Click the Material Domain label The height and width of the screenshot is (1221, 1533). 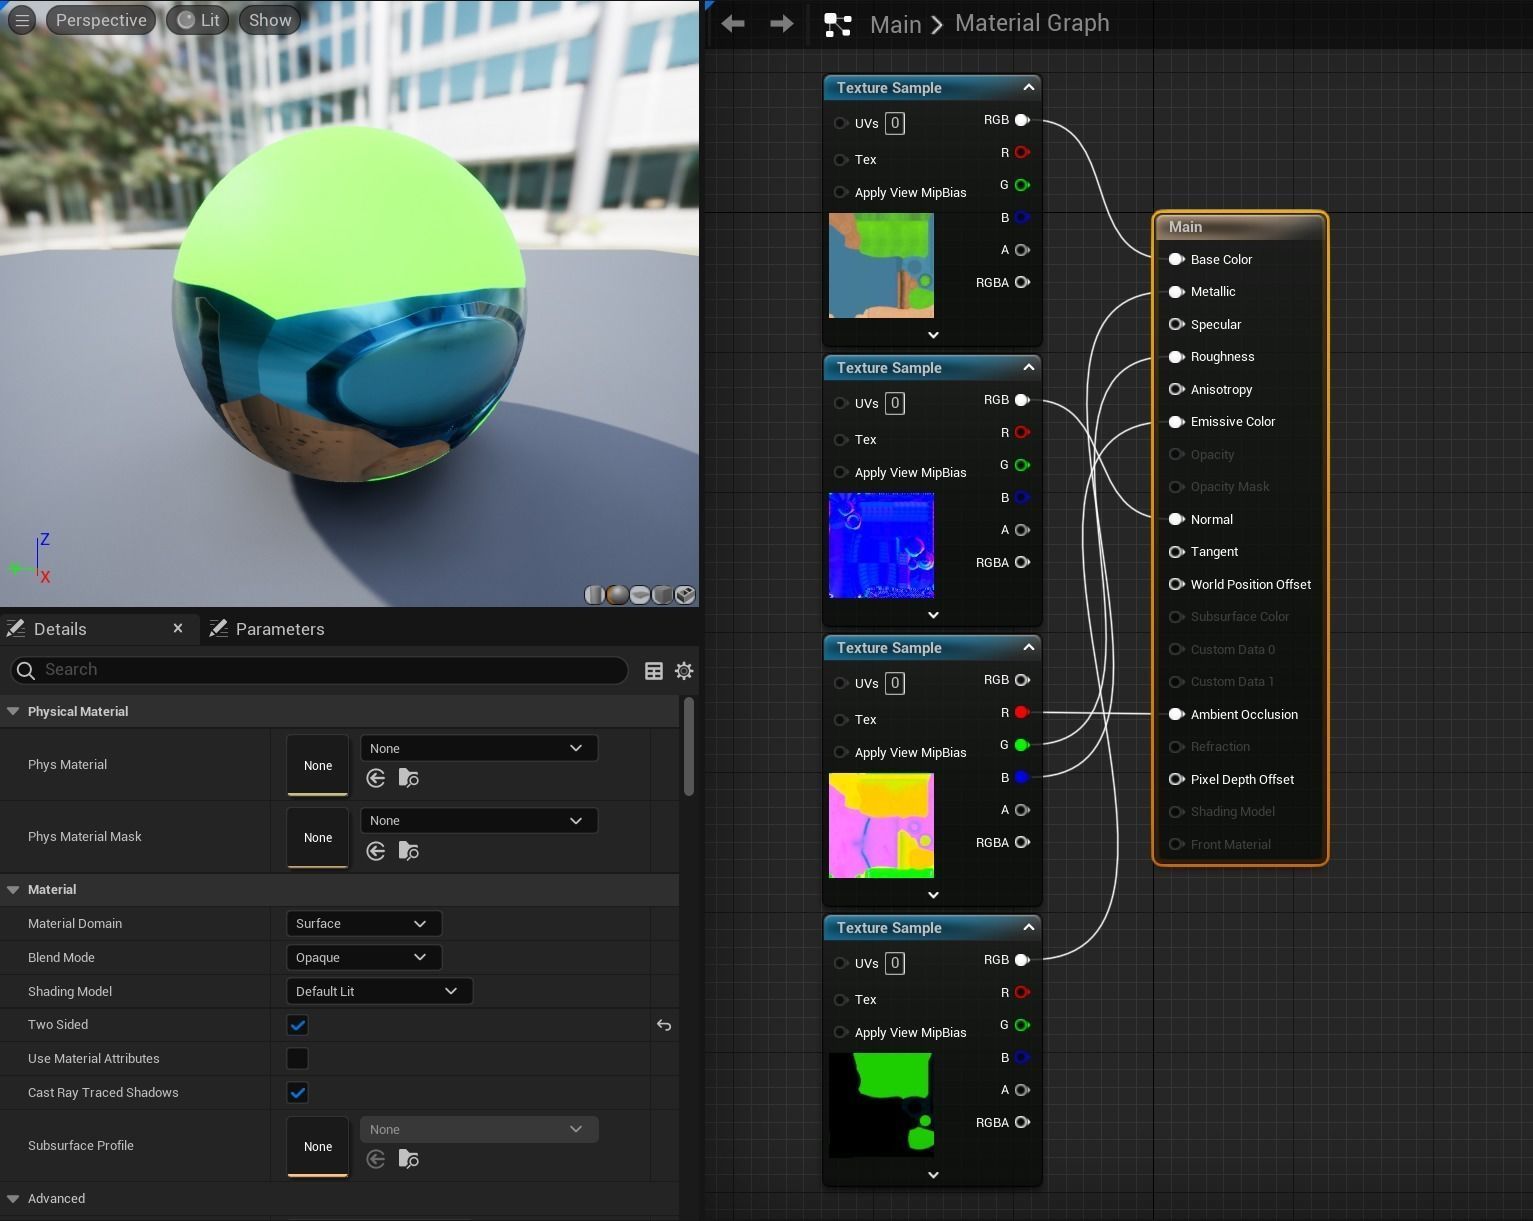point(75,923)
